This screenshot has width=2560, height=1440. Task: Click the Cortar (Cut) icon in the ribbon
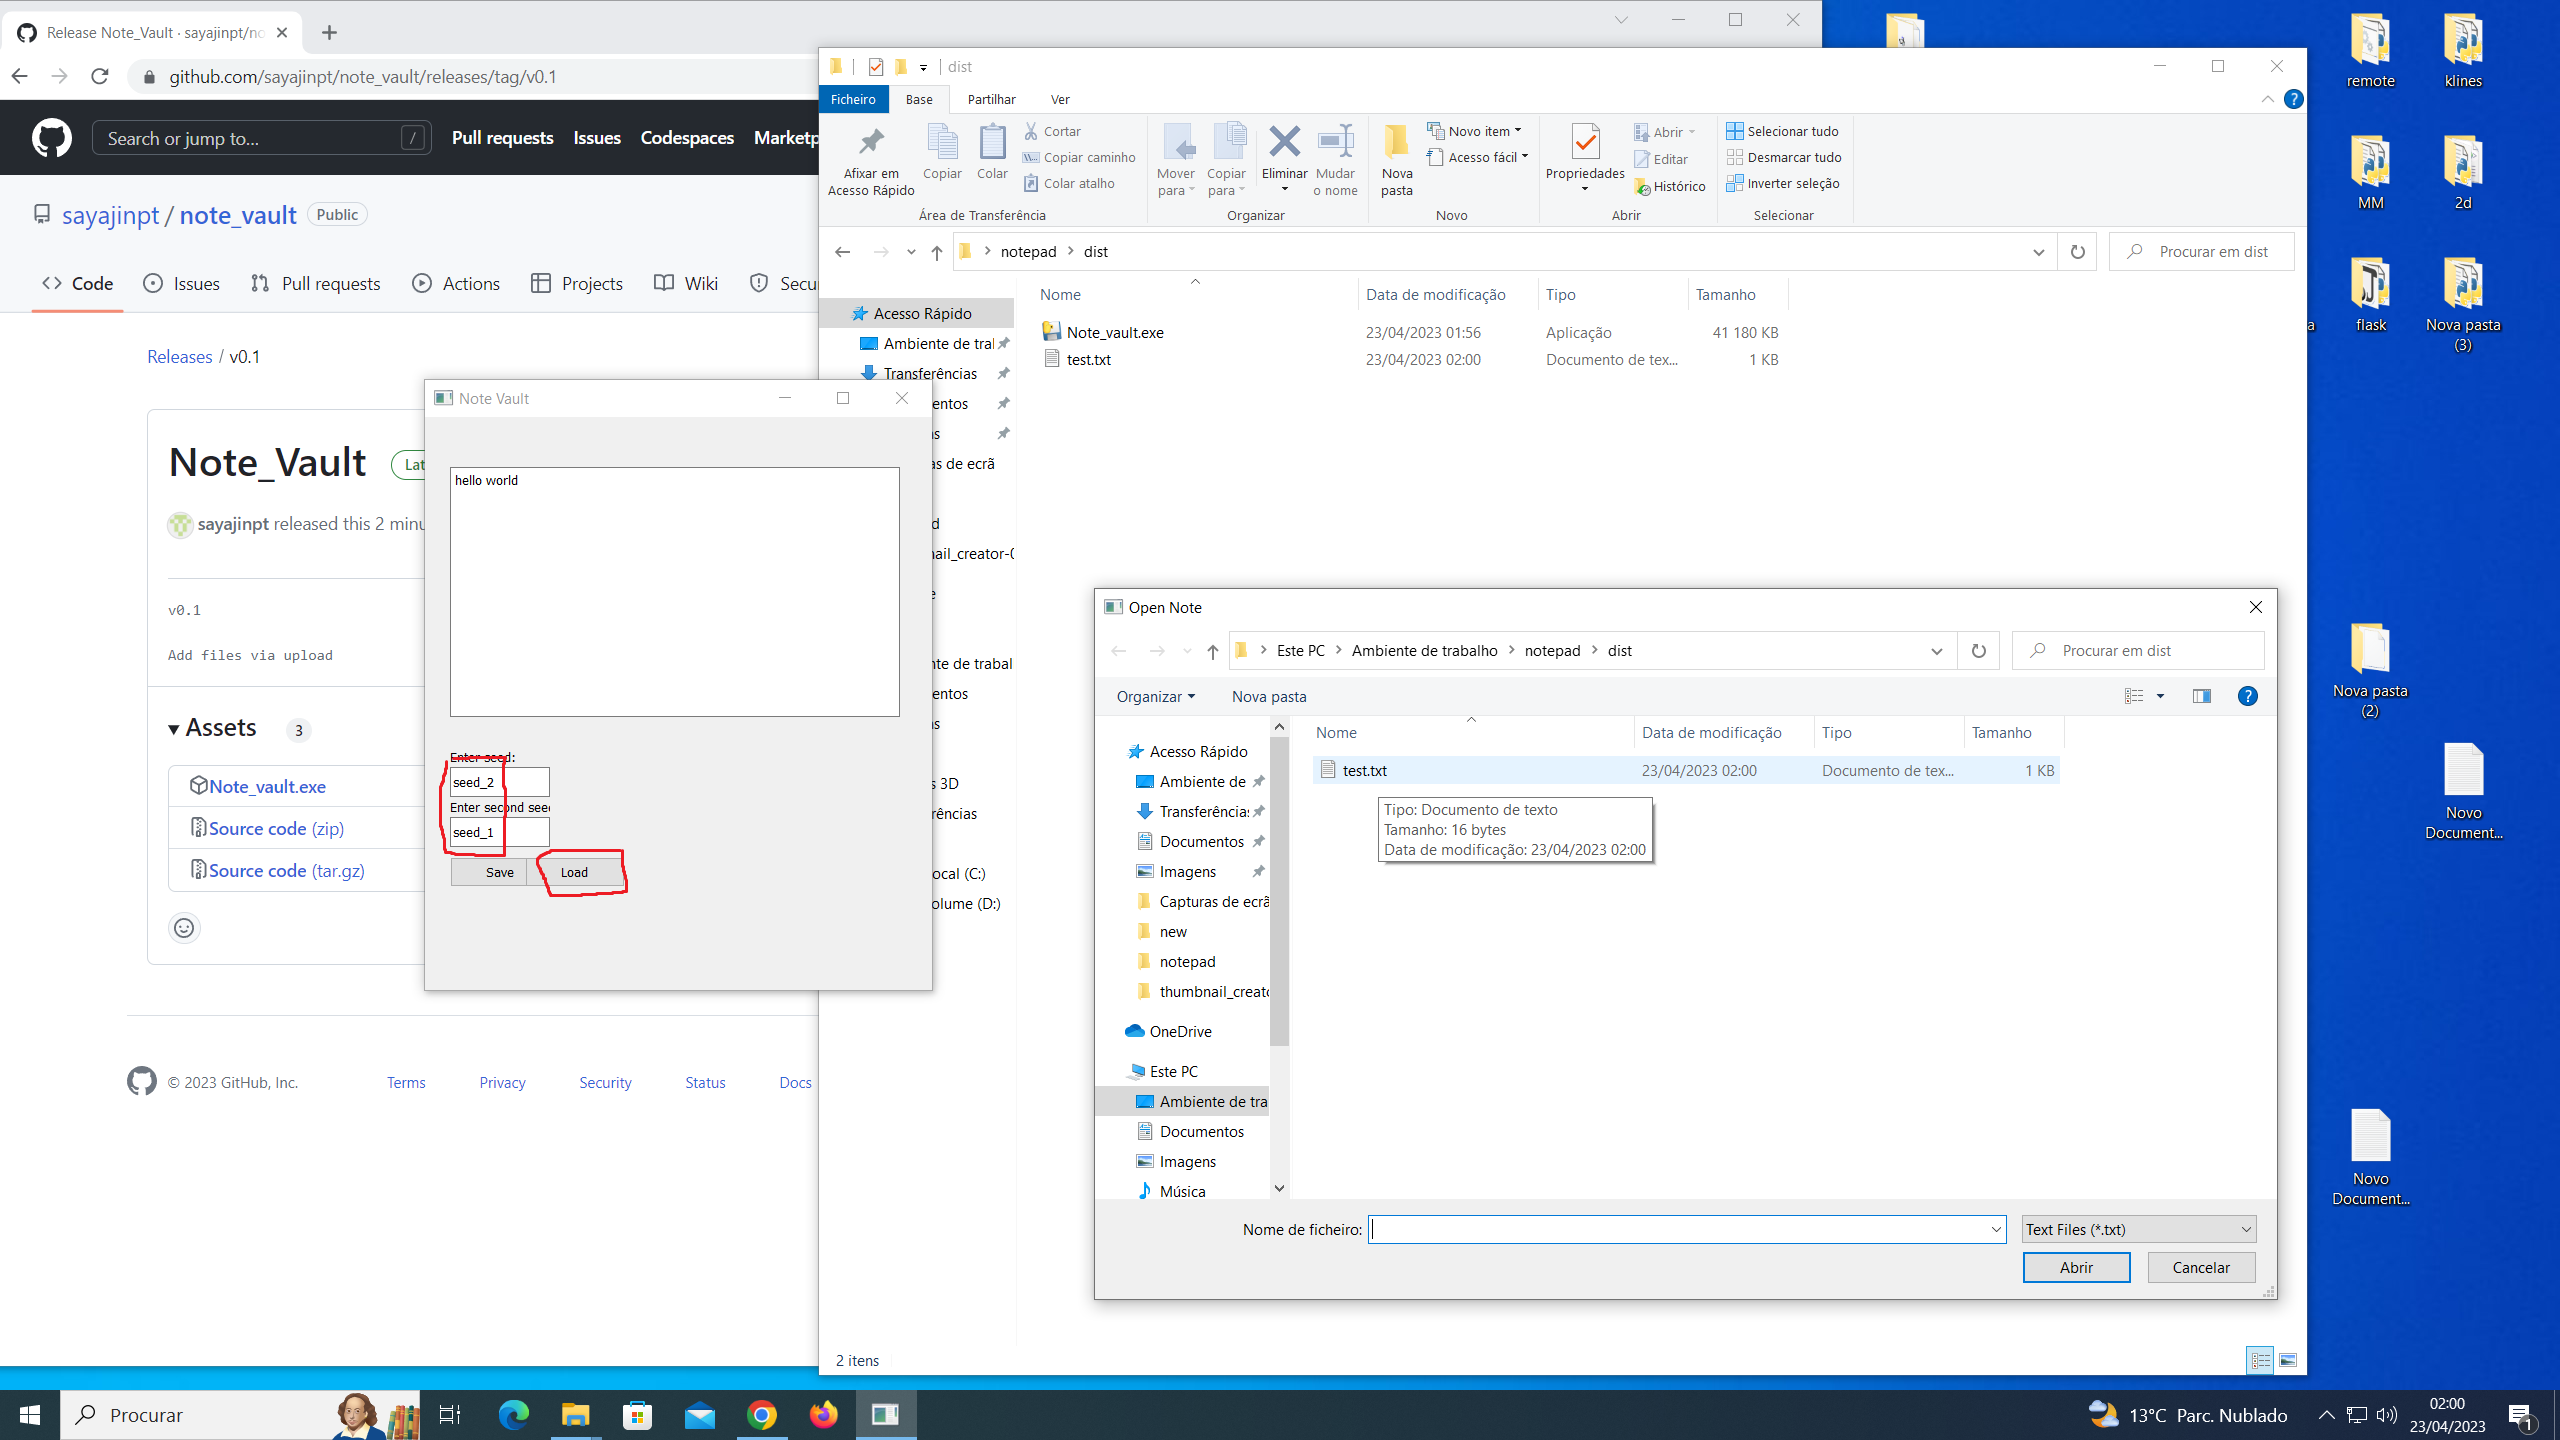pos(1031,130)
